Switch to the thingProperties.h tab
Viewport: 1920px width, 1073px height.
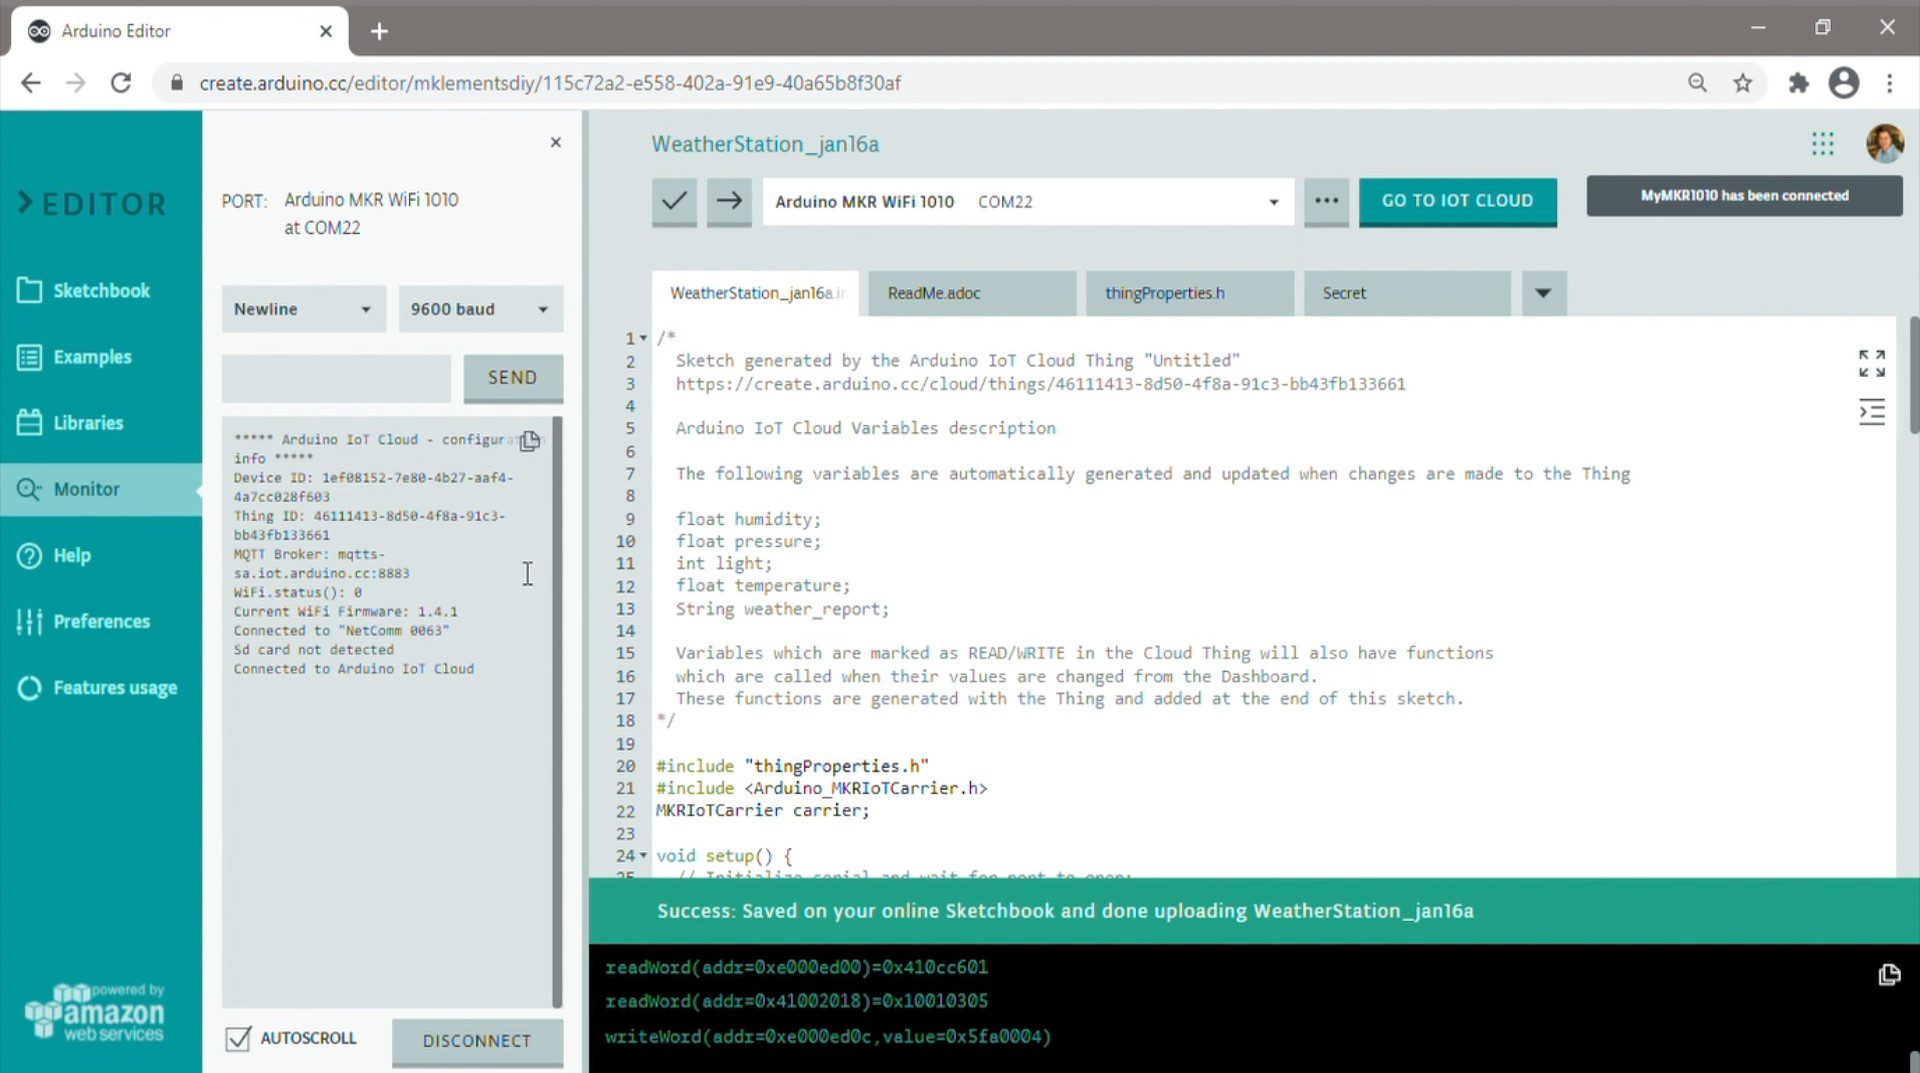click(1165, 293)
